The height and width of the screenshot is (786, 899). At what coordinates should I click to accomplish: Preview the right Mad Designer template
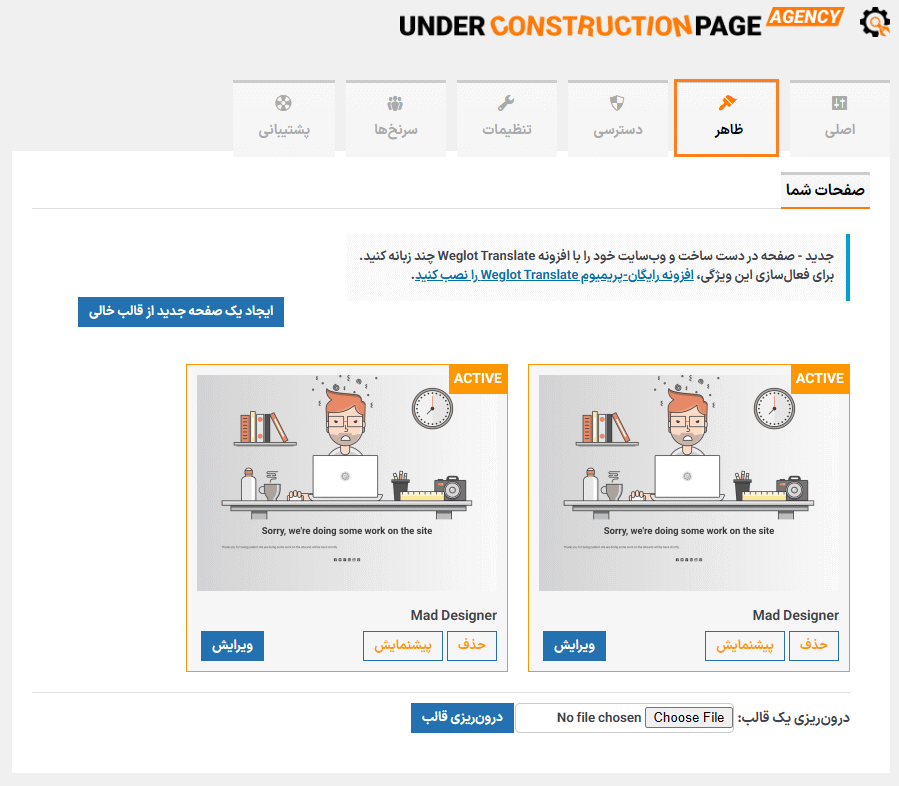pos(745,646)
